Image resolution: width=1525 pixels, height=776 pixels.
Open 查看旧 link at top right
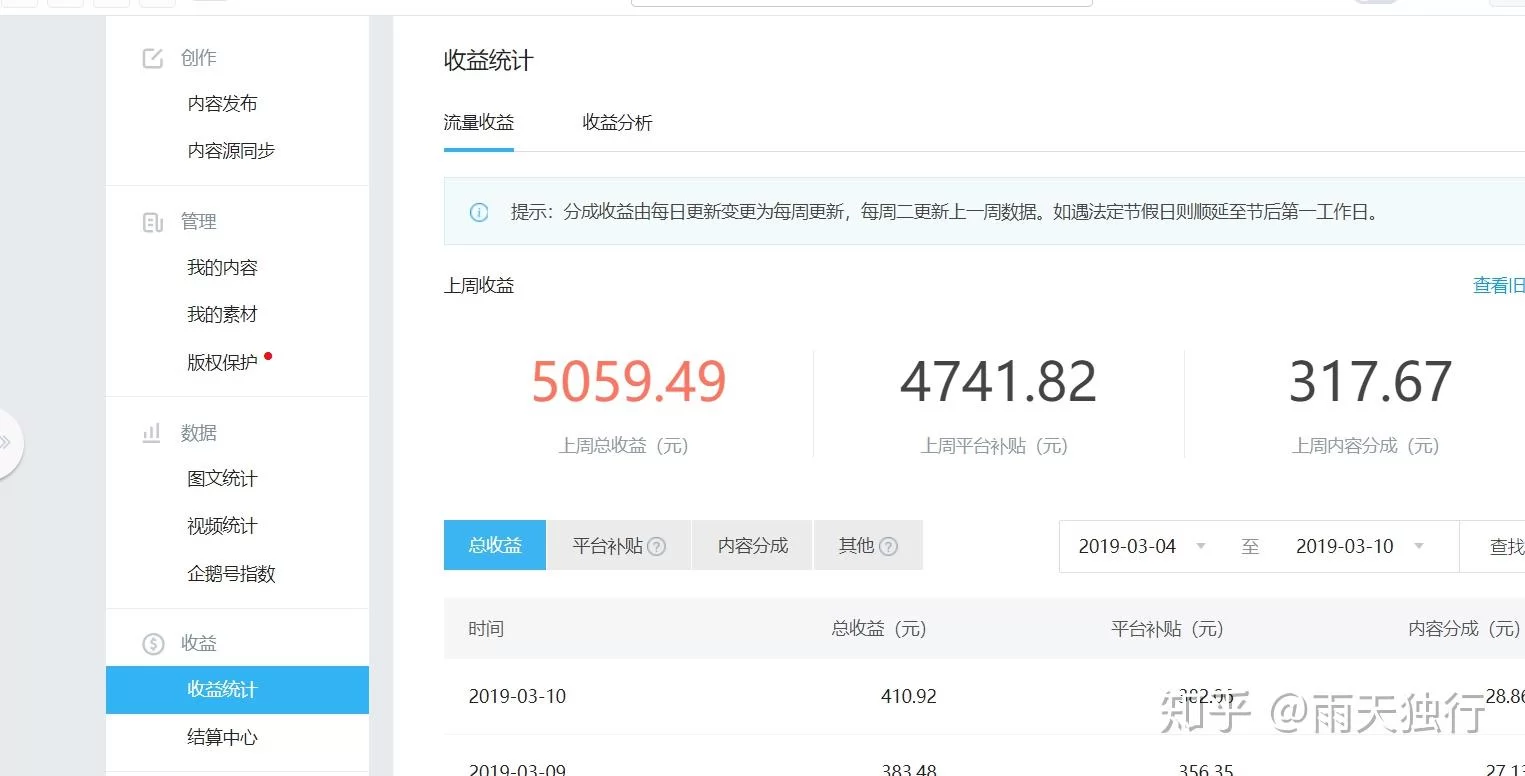point(1498,286)
